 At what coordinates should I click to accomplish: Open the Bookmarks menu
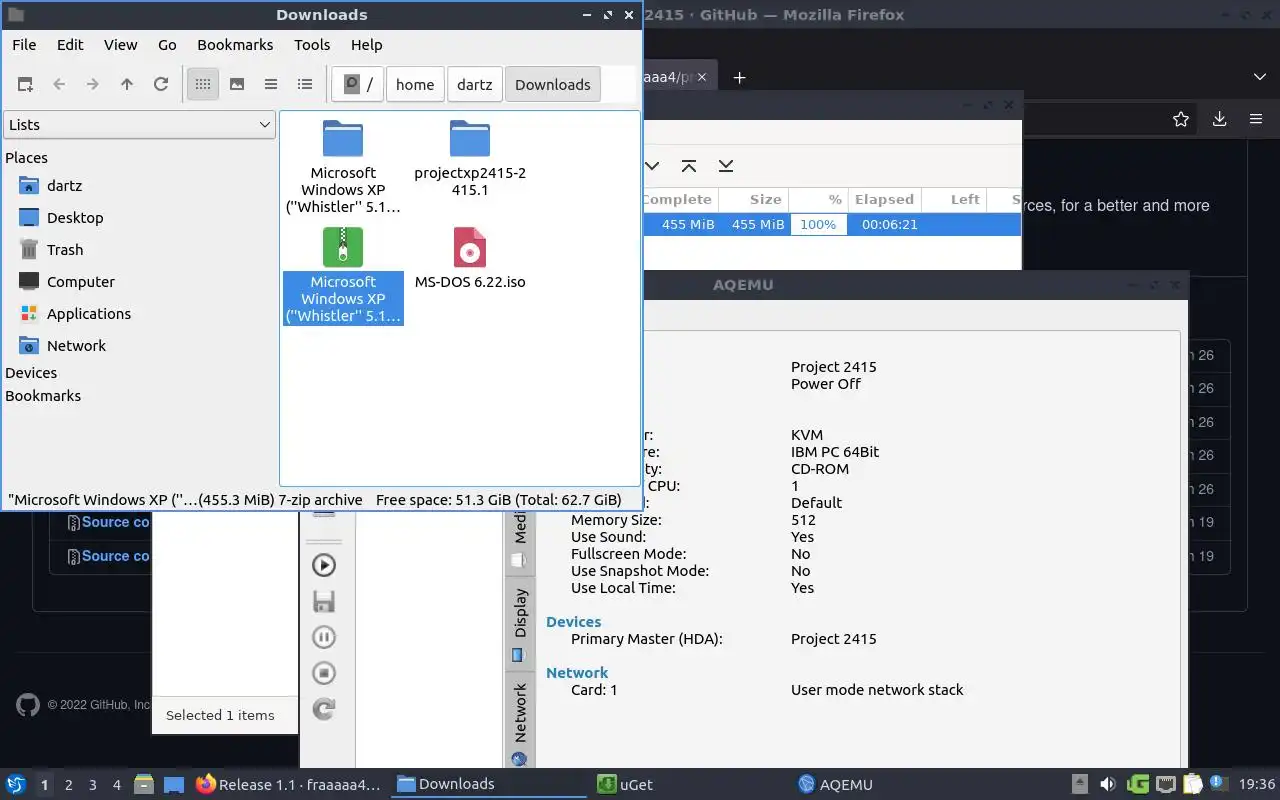click(235, 45)
